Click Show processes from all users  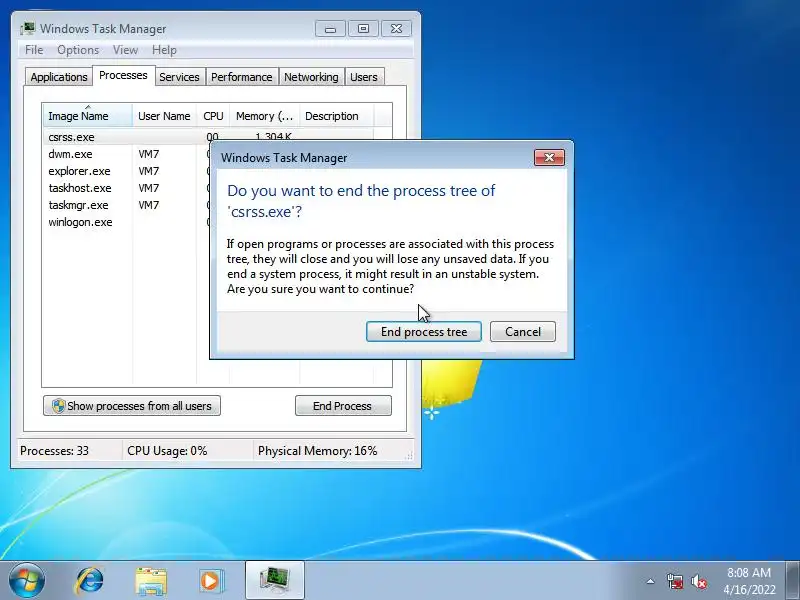pyautogui.click(x=132, y=406)
